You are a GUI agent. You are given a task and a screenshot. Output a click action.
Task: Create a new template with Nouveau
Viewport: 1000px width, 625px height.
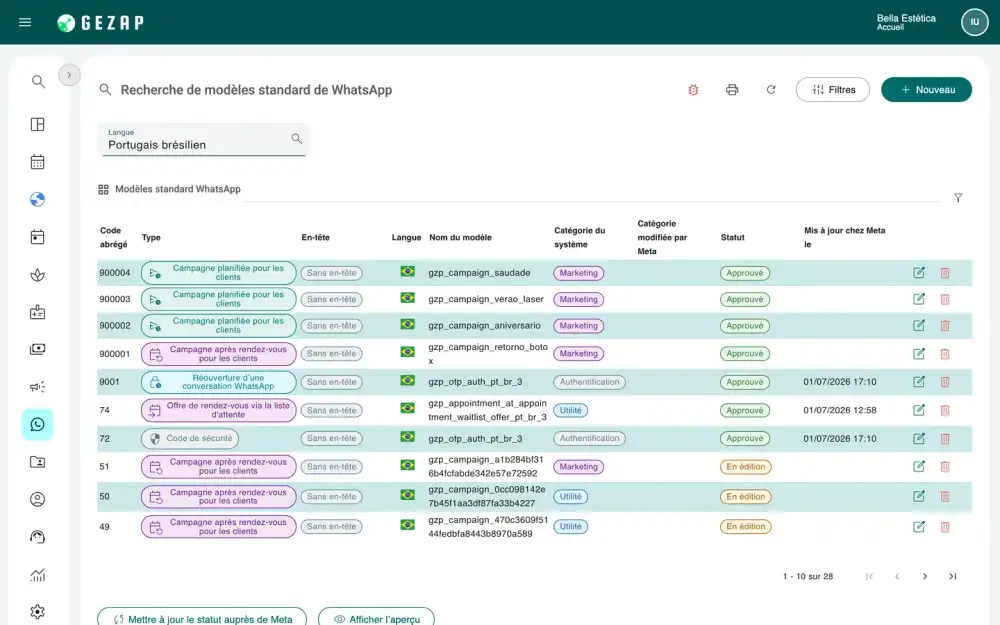926,90
